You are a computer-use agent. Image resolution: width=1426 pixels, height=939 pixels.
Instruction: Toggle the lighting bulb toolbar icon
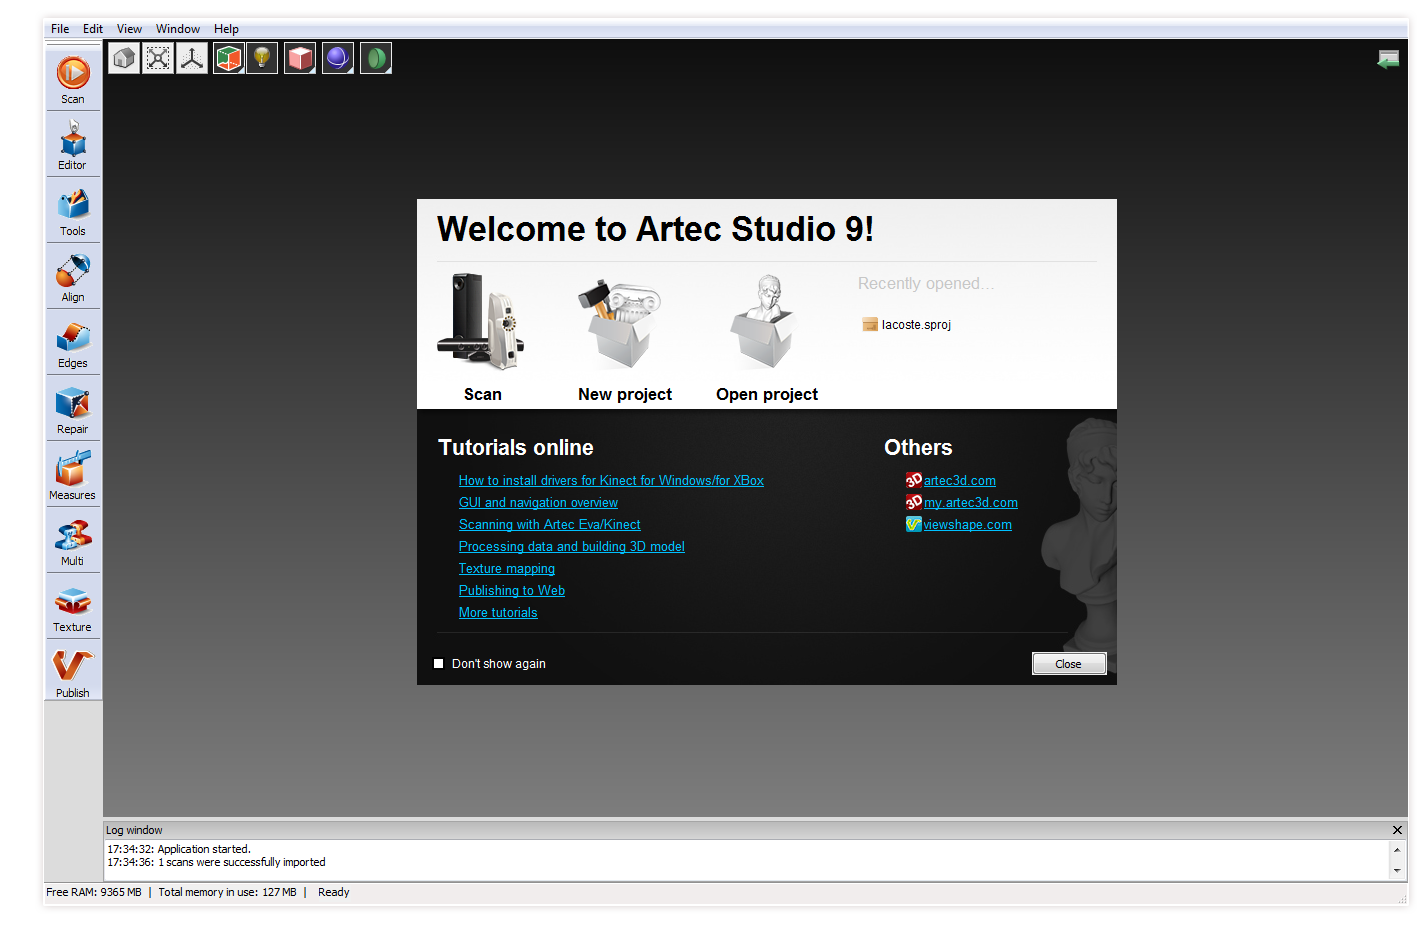[x=261, y=57]
